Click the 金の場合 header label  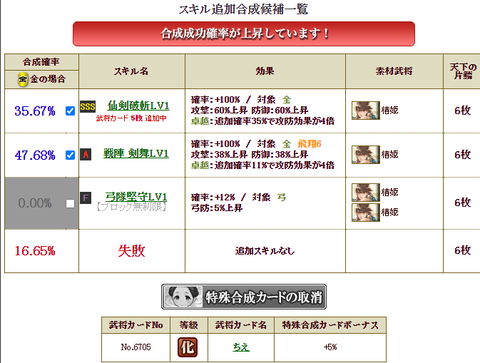click(48, 79)
